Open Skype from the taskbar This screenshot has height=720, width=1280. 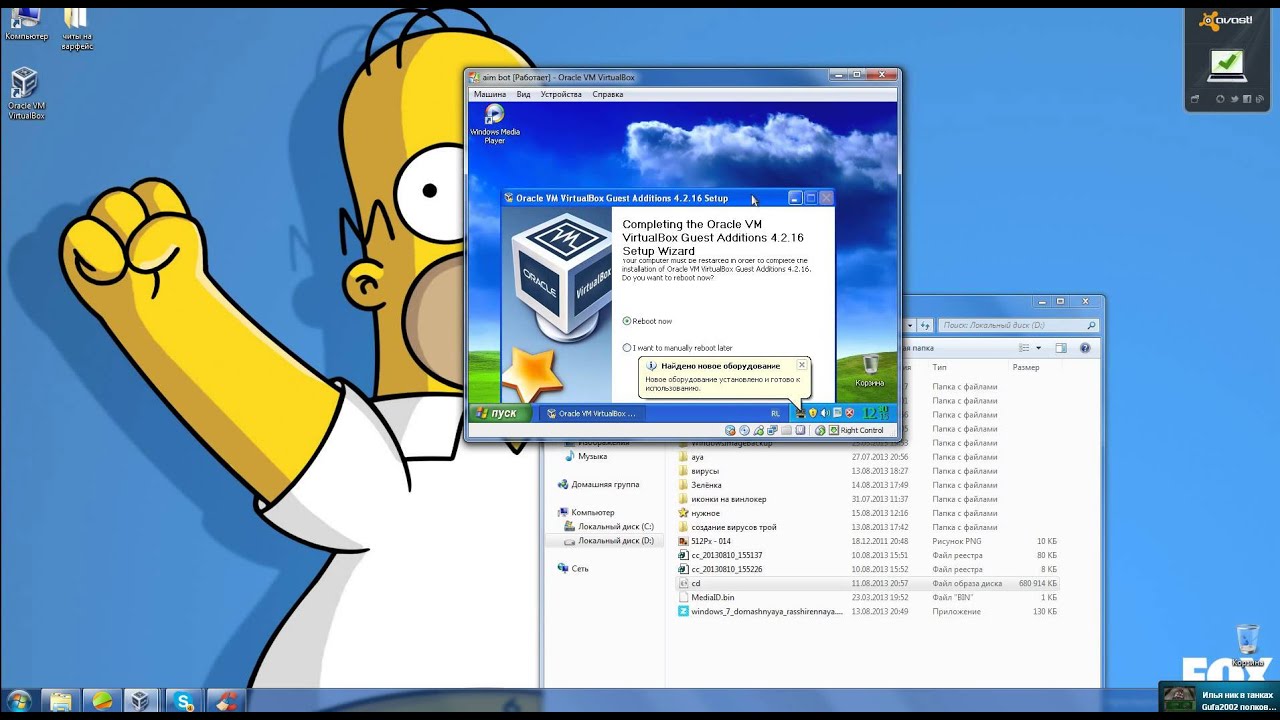click(182, 701)
